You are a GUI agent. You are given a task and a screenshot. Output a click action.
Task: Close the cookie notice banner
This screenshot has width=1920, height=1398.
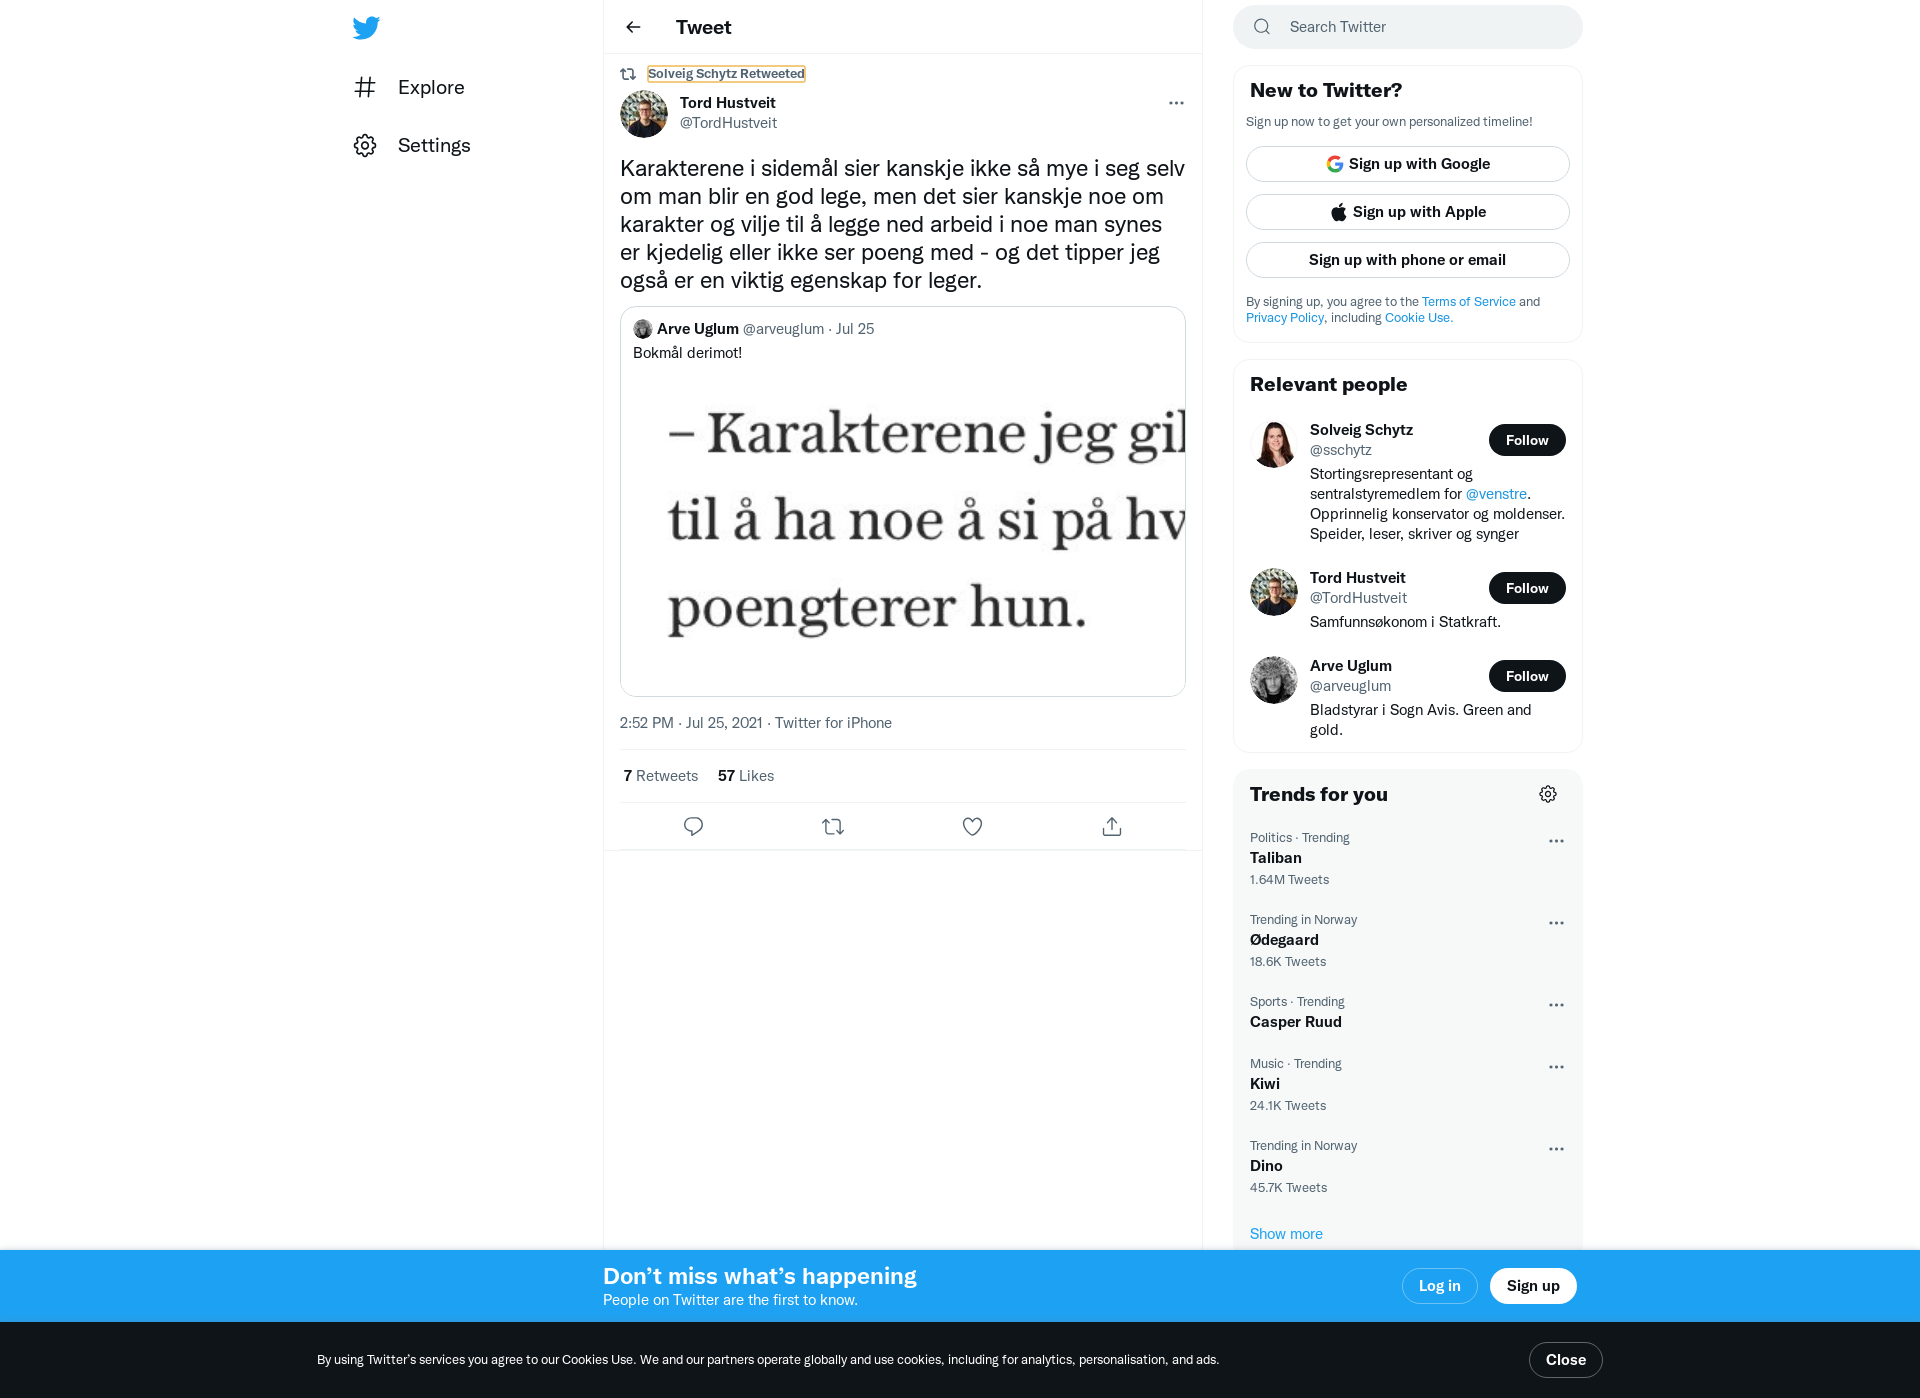point(1566,1360)
